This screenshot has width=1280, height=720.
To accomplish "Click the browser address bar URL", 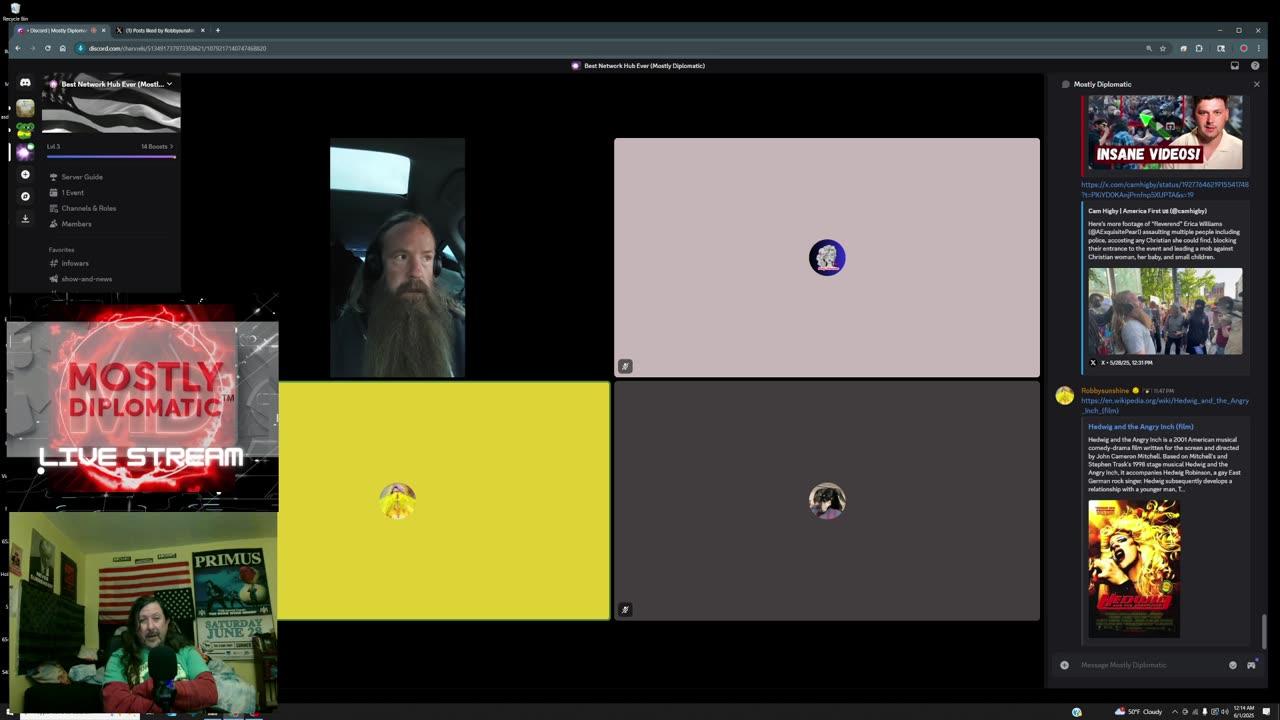I will [x=177, y=48].
